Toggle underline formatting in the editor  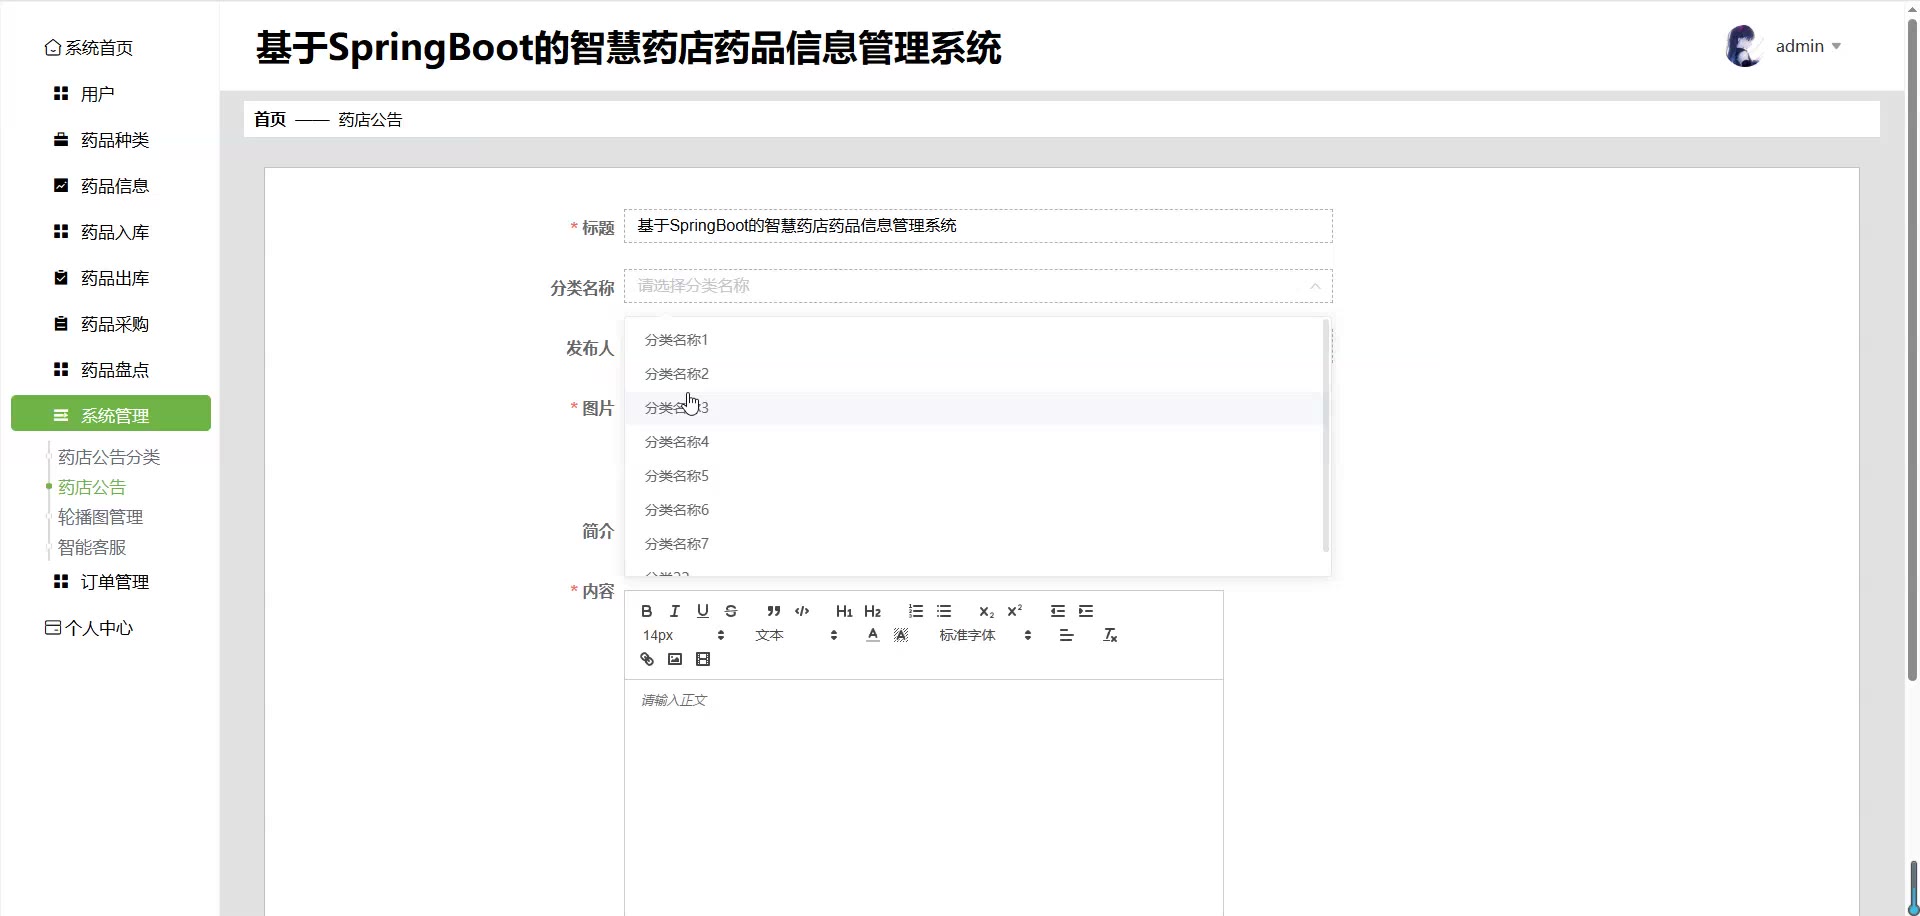point(702,611)
